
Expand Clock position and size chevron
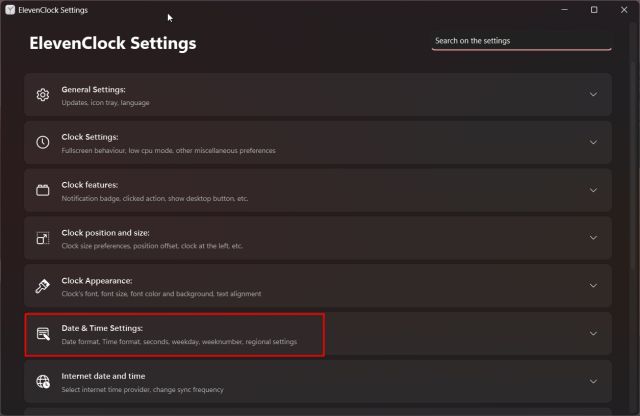[x=593, y=238]
